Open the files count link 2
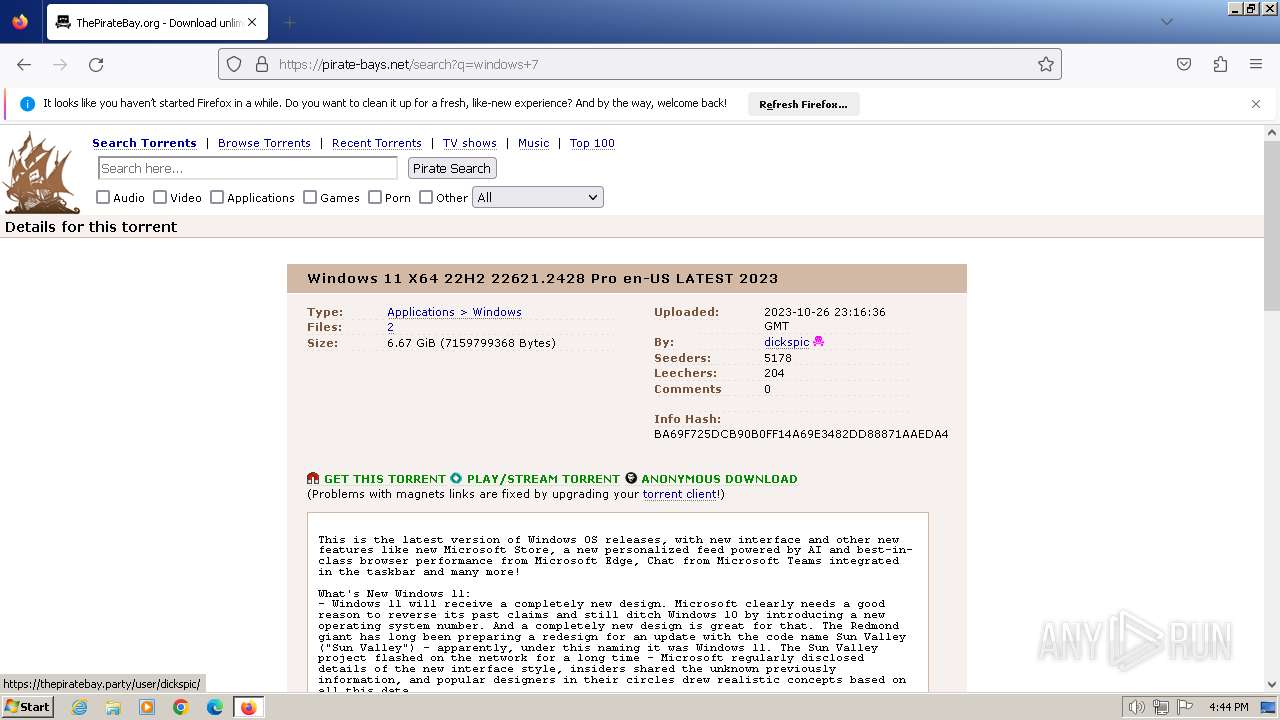Screen dimensions: 1280x720 click(x=390, y=327)
